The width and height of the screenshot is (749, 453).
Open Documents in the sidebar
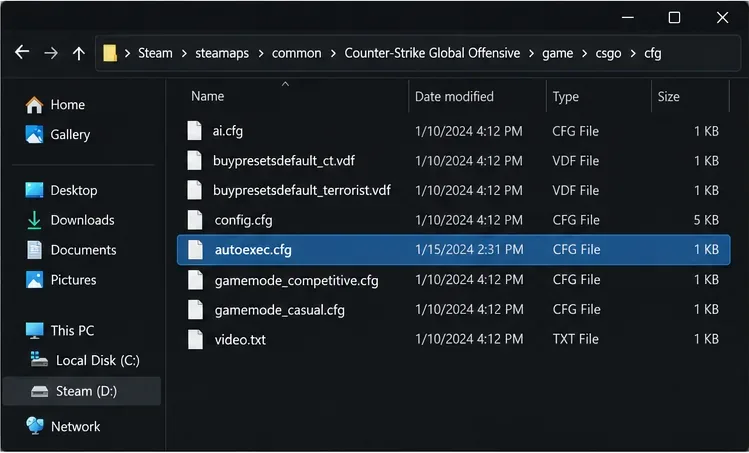(x=71, y=250)
